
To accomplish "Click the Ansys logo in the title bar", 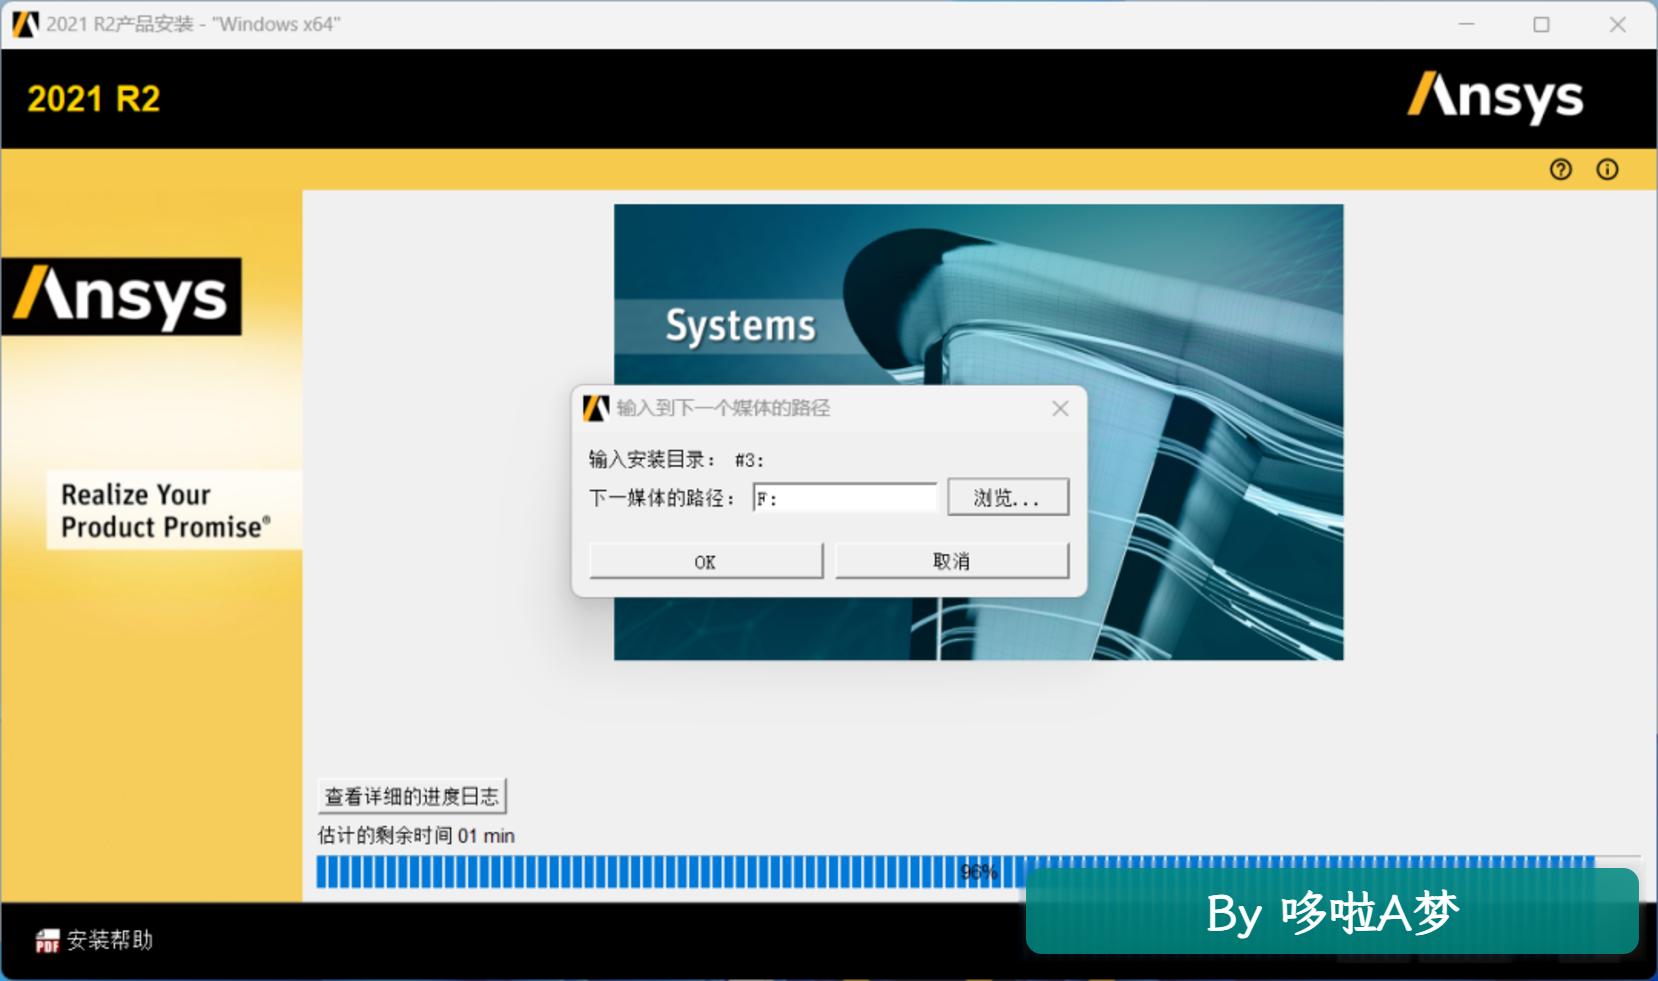I will [25, 24].
